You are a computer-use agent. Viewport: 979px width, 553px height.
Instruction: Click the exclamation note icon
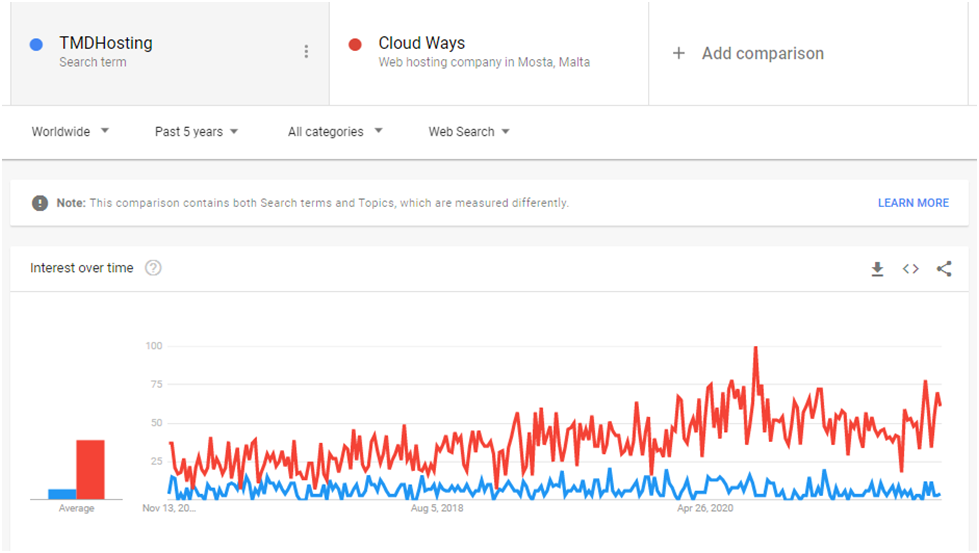click(40, 203)
